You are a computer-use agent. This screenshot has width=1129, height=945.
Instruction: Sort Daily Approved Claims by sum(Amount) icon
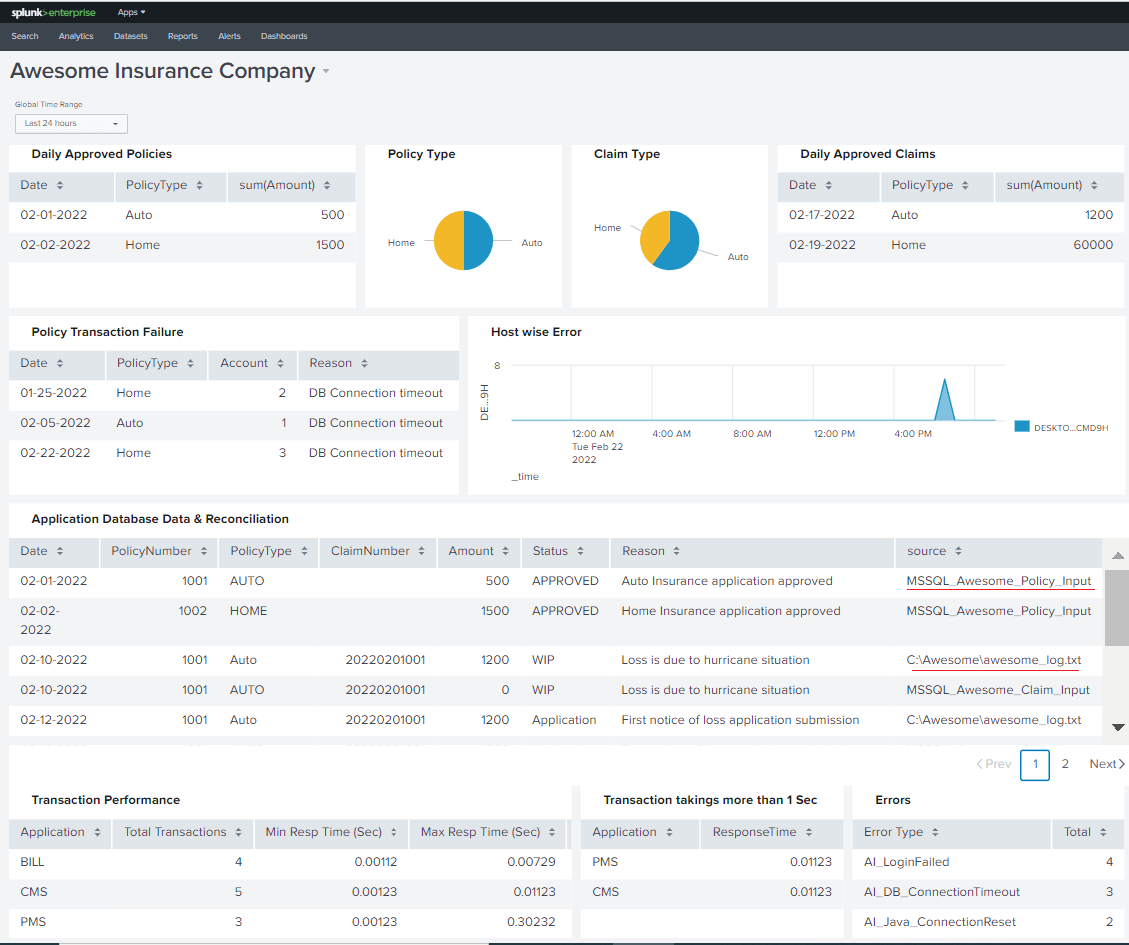point(1093,186)
